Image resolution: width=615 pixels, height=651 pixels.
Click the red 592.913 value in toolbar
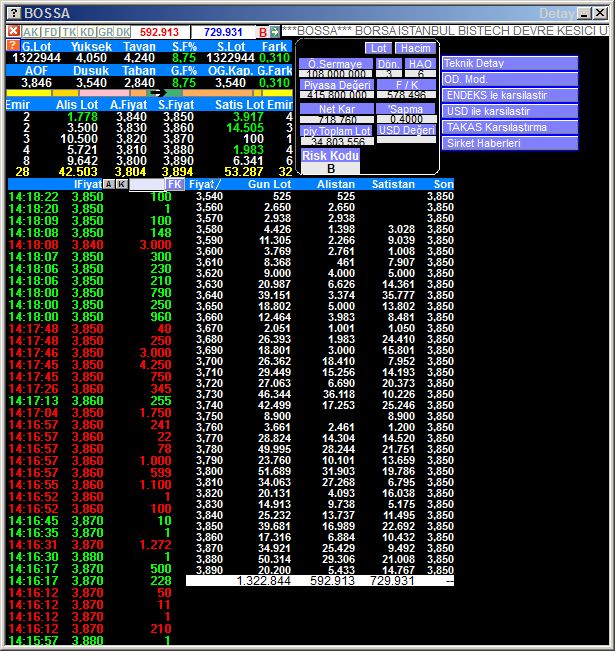pos(159,32)
